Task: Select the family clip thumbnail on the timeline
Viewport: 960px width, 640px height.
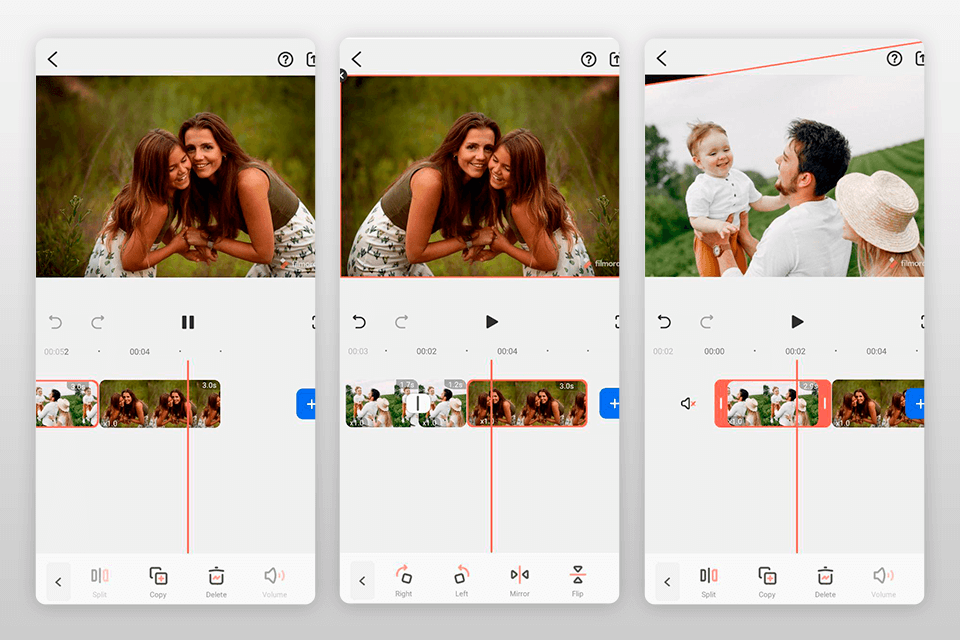Action: pyautogui.click(x=773, y=403)
